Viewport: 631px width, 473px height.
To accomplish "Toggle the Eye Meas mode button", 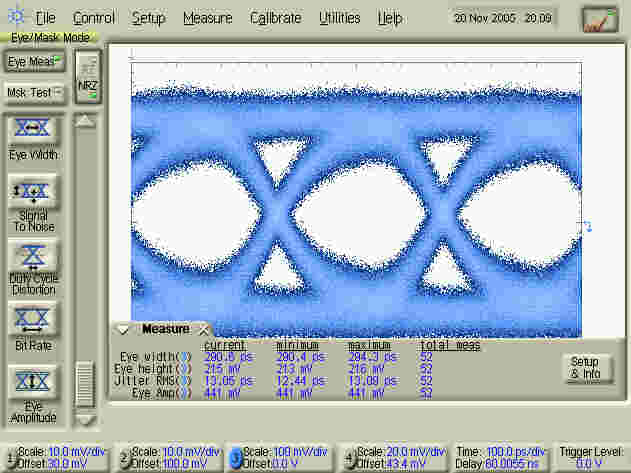I will coord(34,62).
